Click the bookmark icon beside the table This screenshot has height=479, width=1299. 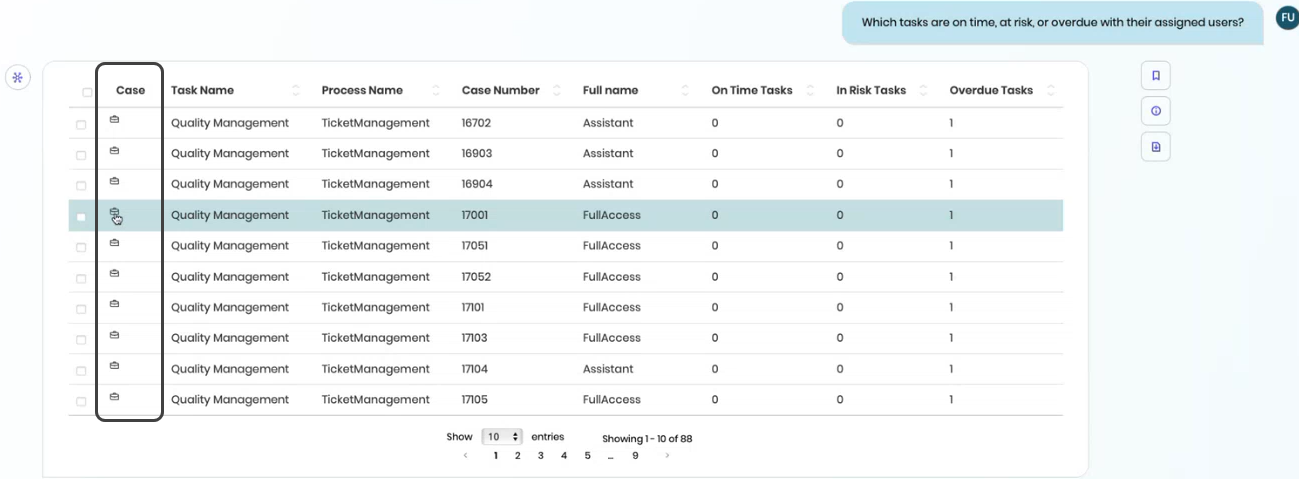[x=1155, y=75]
